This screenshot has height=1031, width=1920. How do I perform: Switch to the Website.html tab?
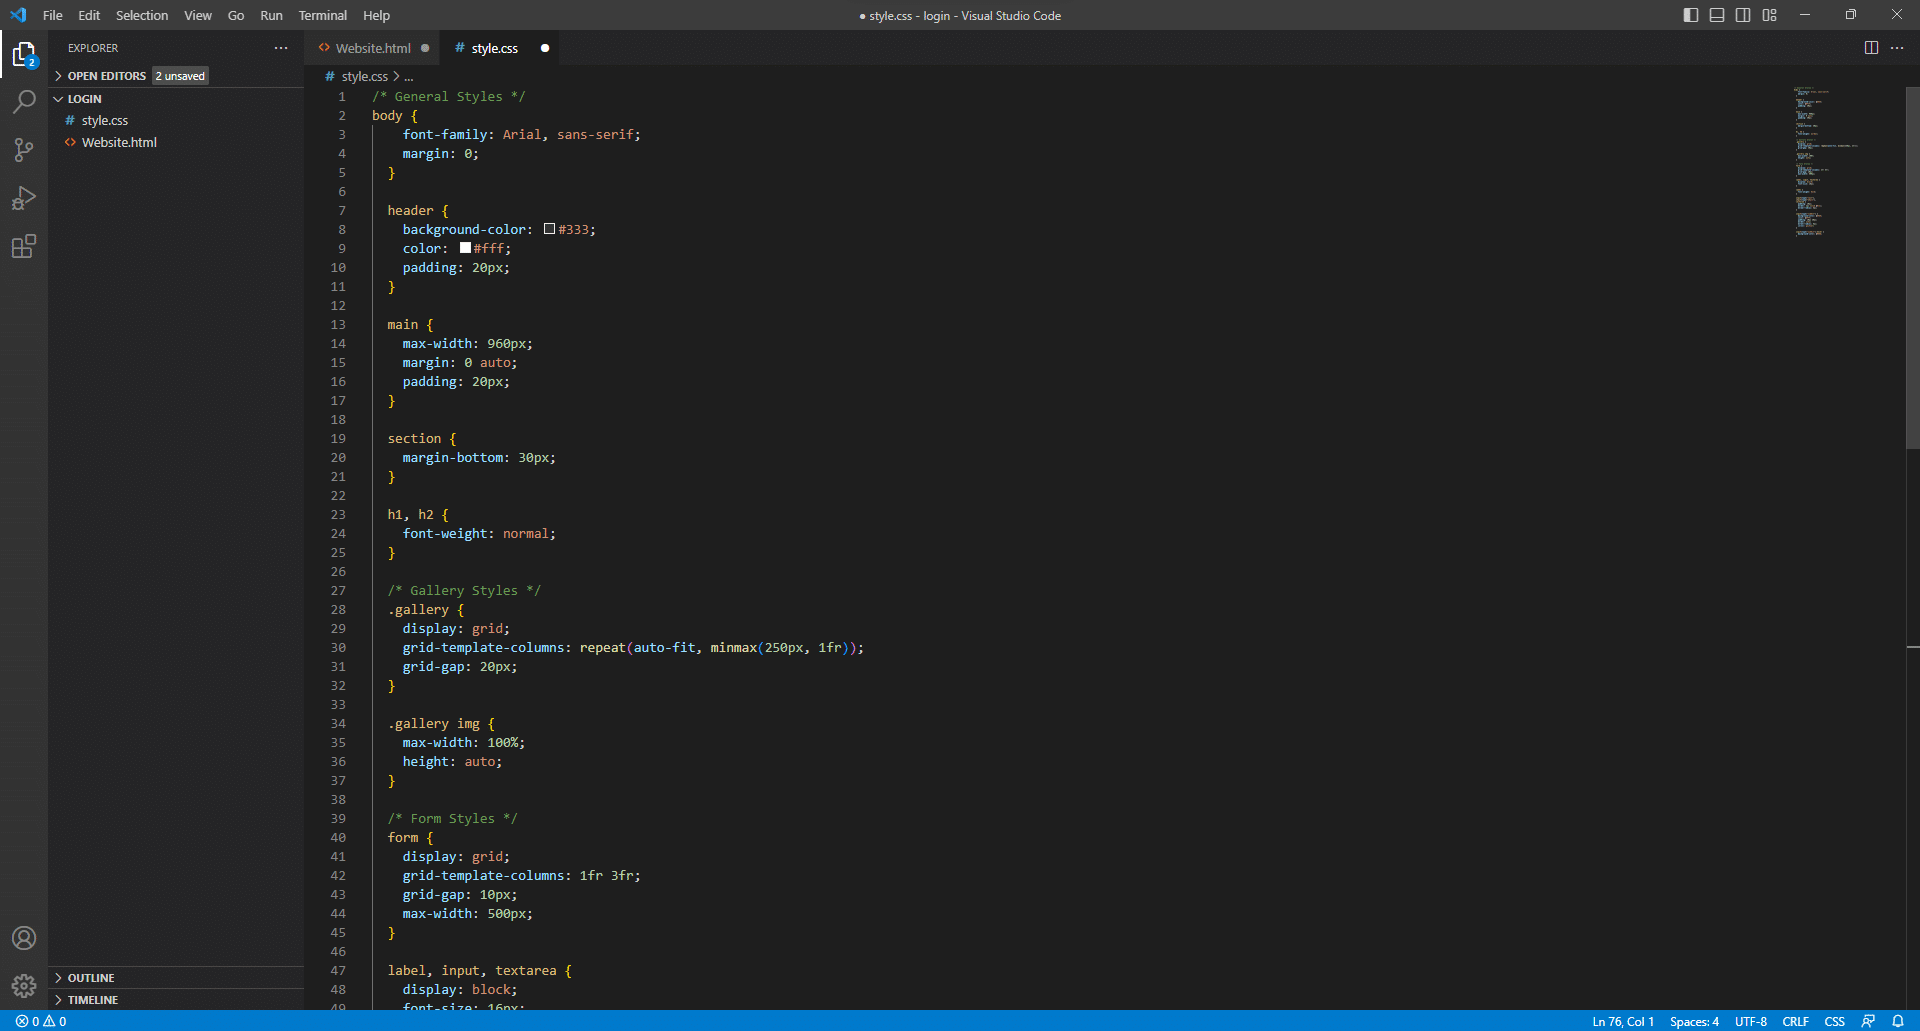coord(371,47)
